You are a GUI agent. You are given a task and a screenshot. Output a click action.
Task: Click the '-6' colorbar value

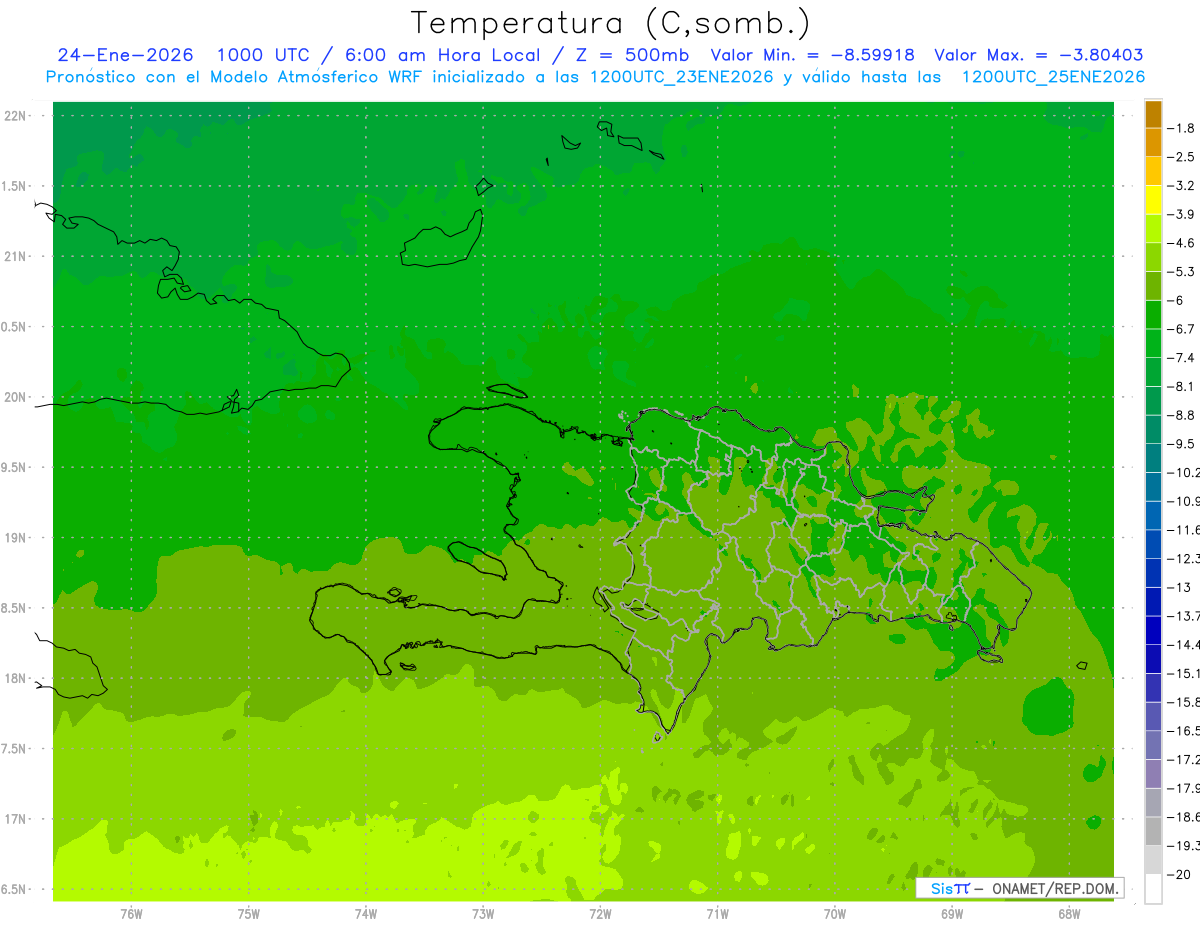click(1175, 300)
